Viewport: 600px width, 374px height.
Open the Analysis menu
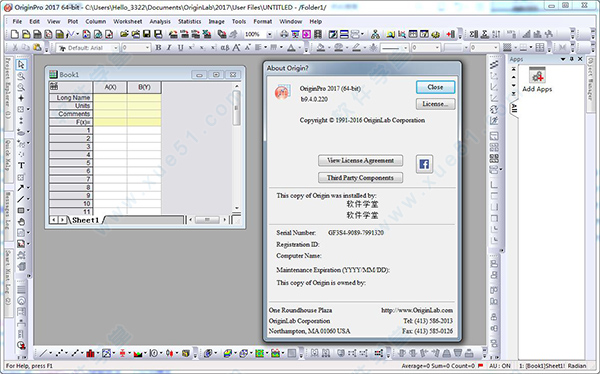[160, 21]
